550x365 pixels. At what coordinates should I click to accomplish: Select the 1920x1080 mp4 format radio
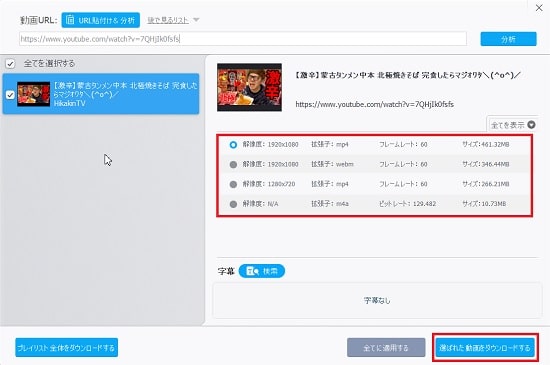click(x=233, y=144)
